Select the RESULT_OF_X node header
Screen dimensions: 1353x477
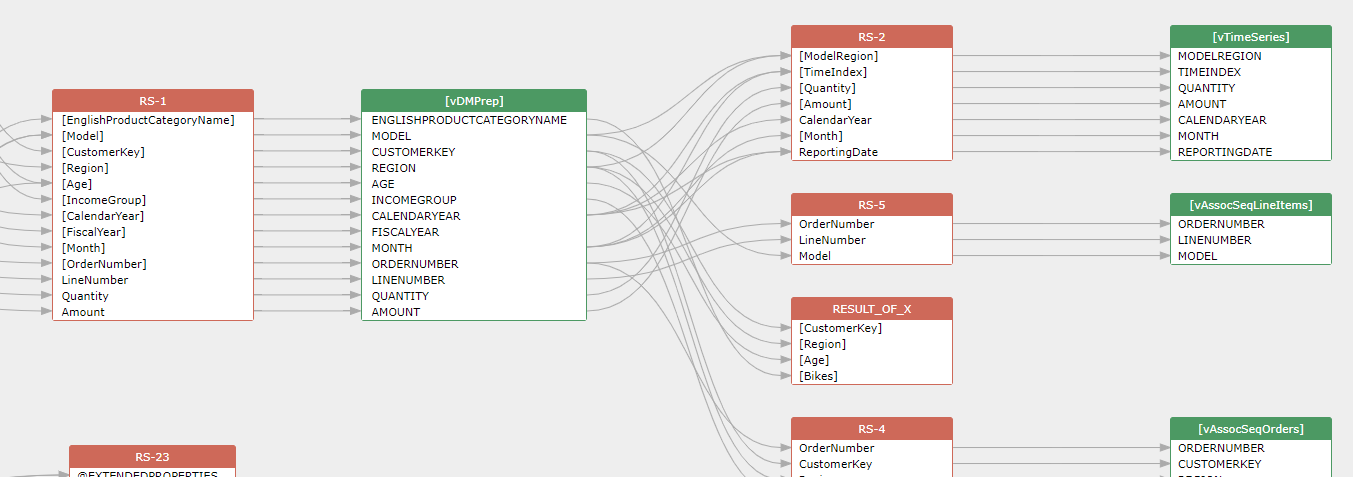pyautogui.click(x=871, y=309)
